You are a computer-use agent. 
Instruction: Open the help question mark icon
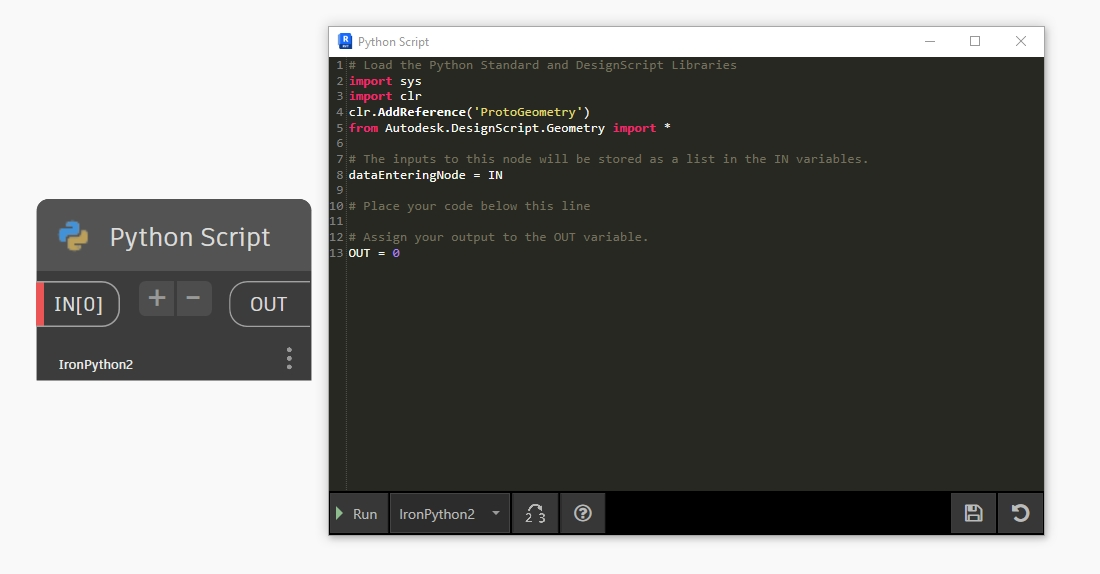tap(582, 514)
